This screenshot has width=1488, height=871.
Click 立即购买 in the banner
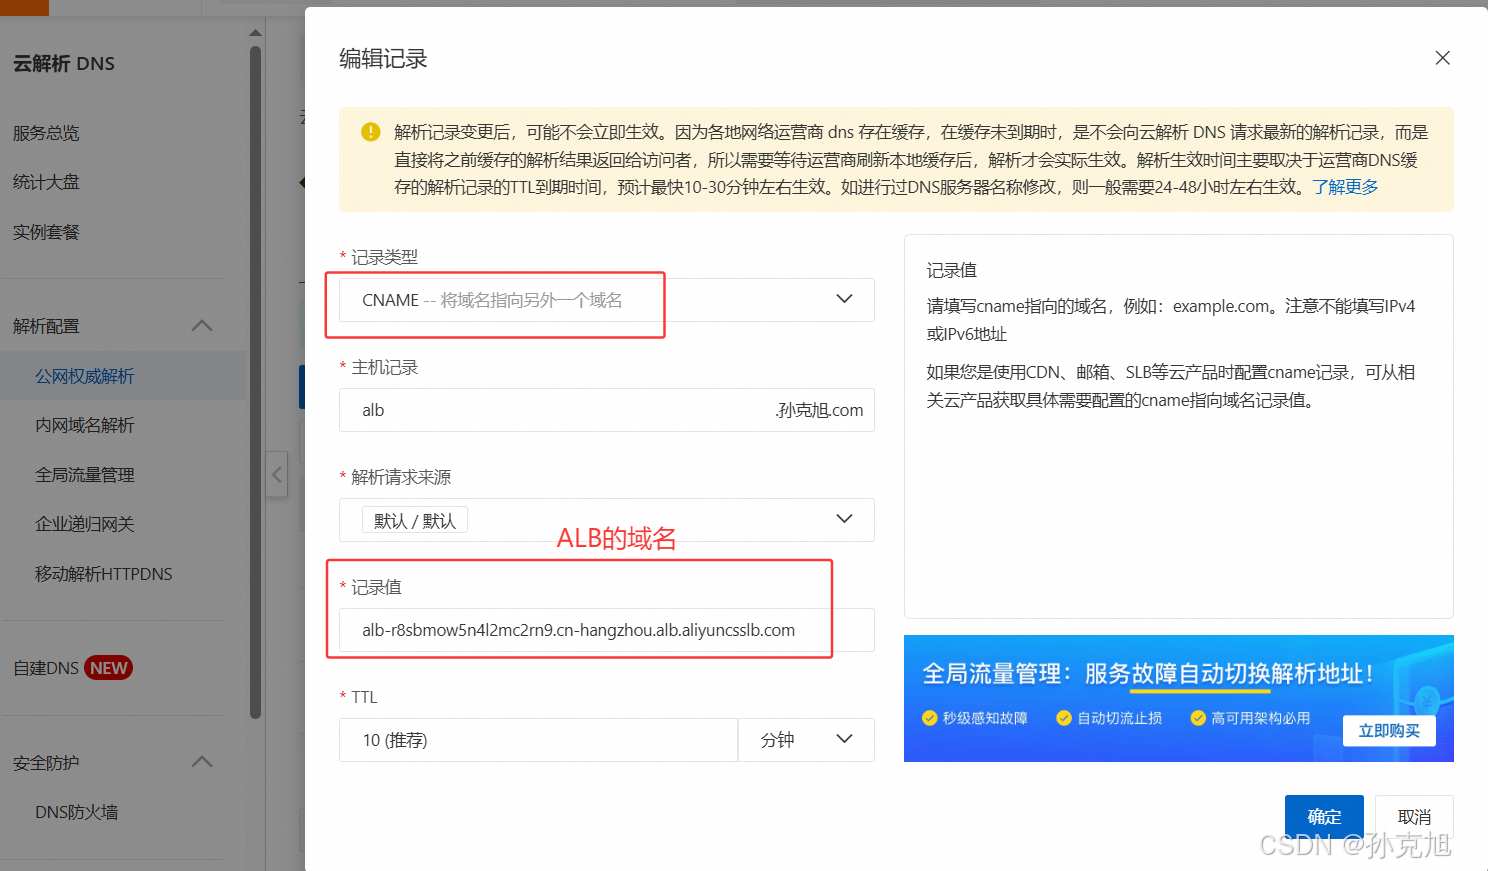(1389, 731)
